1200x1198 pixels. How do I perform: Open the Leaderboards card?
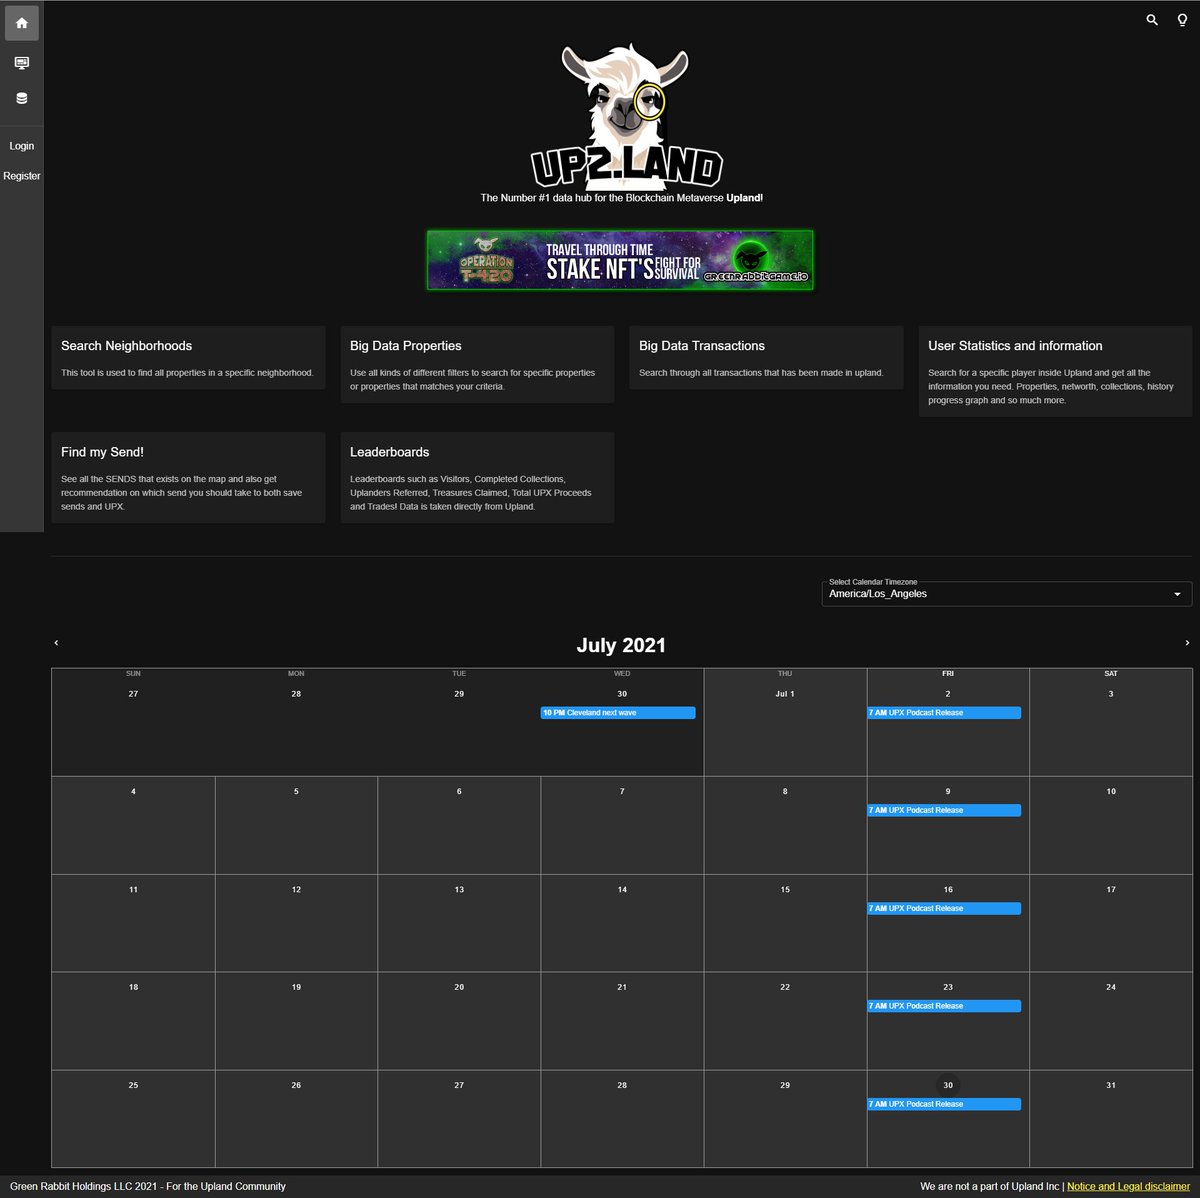click(x=477, y=478)
